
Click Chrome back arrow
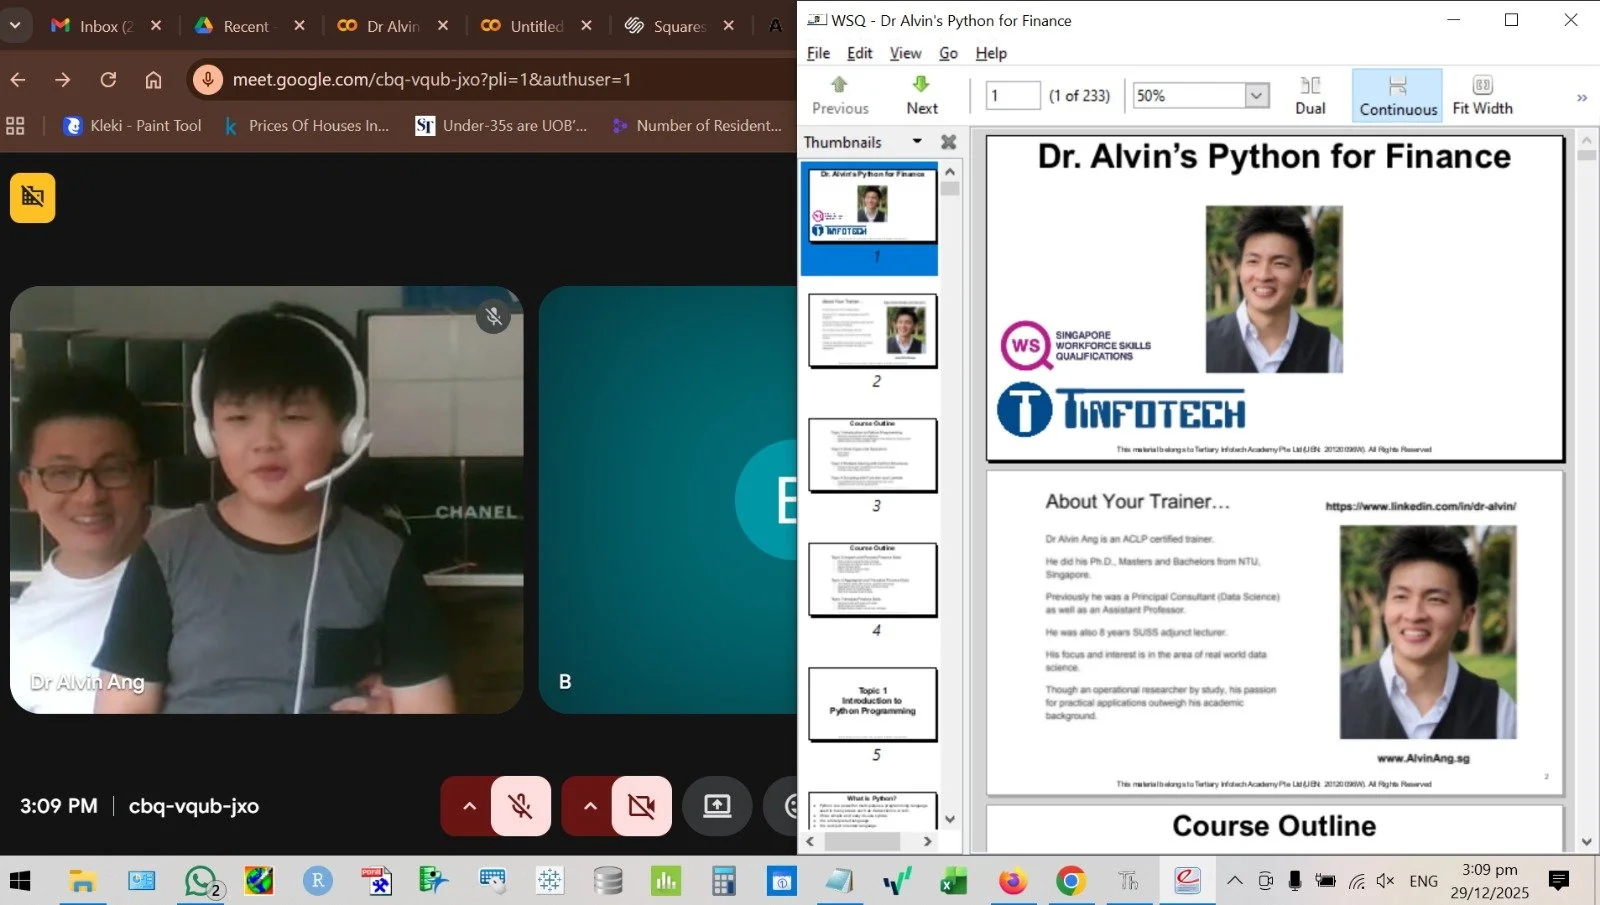[18, 80]
